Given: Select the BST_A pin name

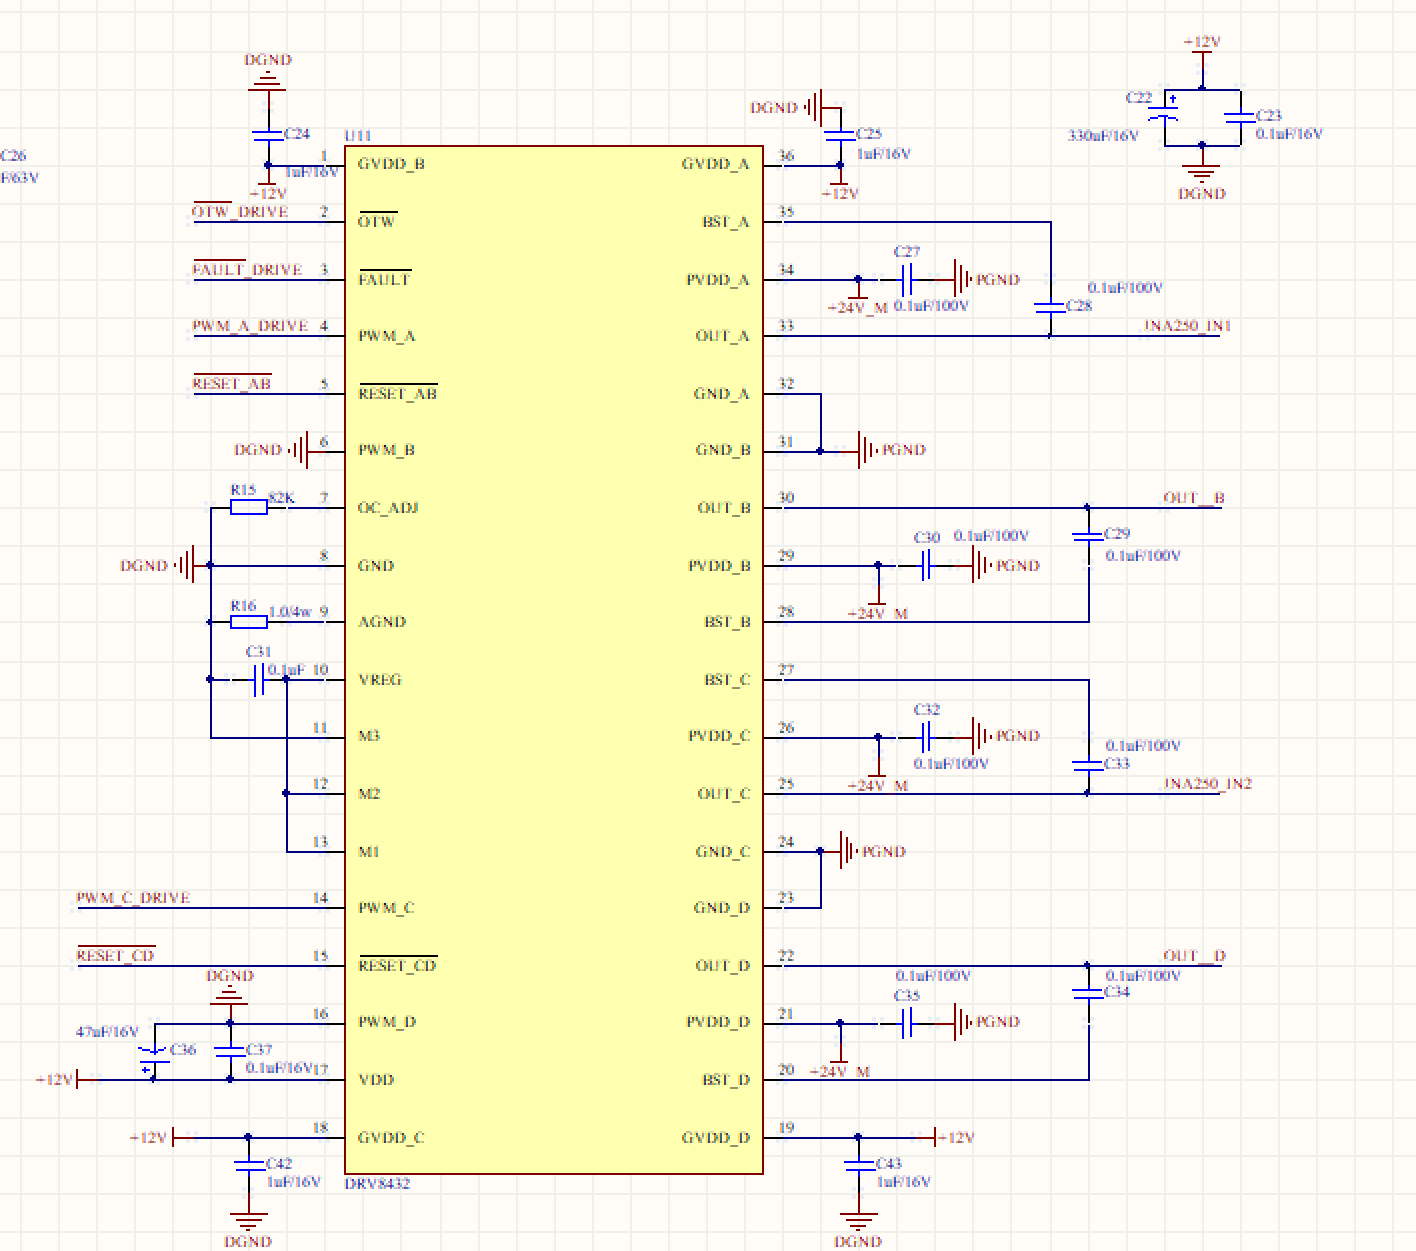Looking at the screenshot, I should click(x=726, y=222).
